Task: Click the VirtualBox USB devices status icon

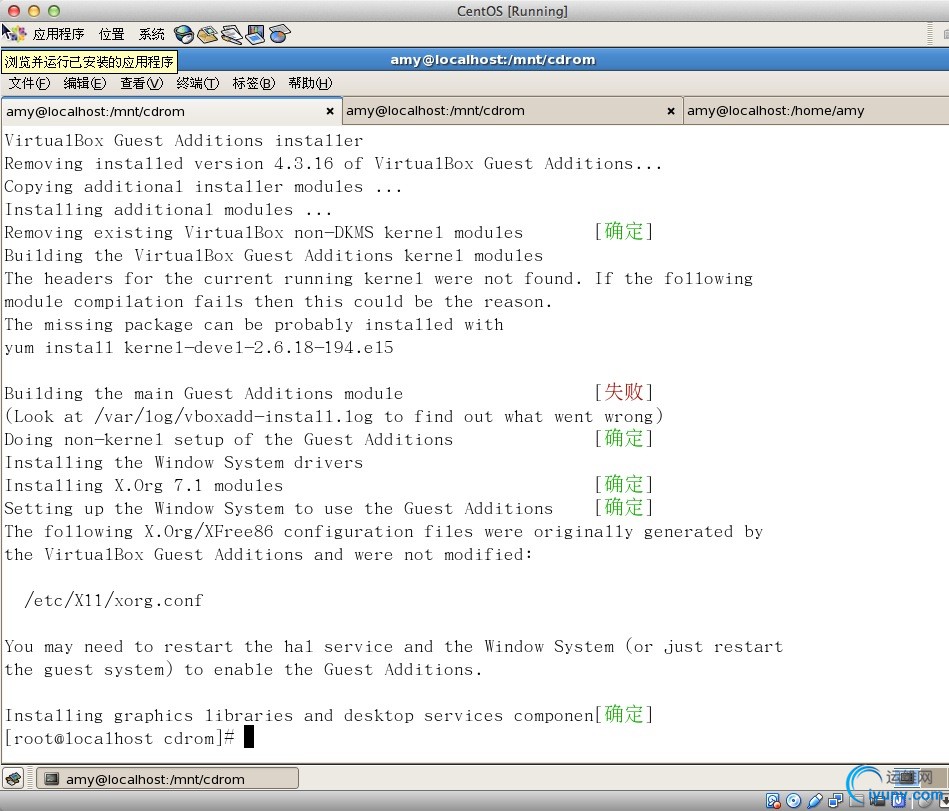Action: pos(815,801)
